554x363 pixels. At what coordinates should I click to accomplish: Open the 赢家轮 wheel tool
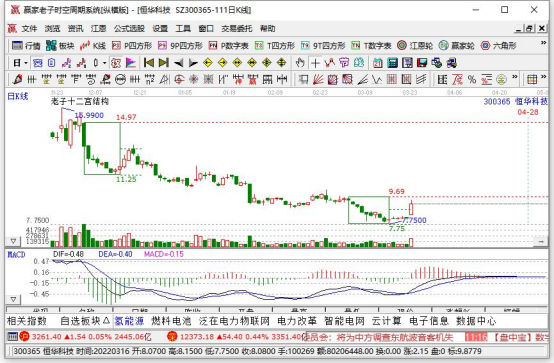pyautogui.click(x=456, y=46)
